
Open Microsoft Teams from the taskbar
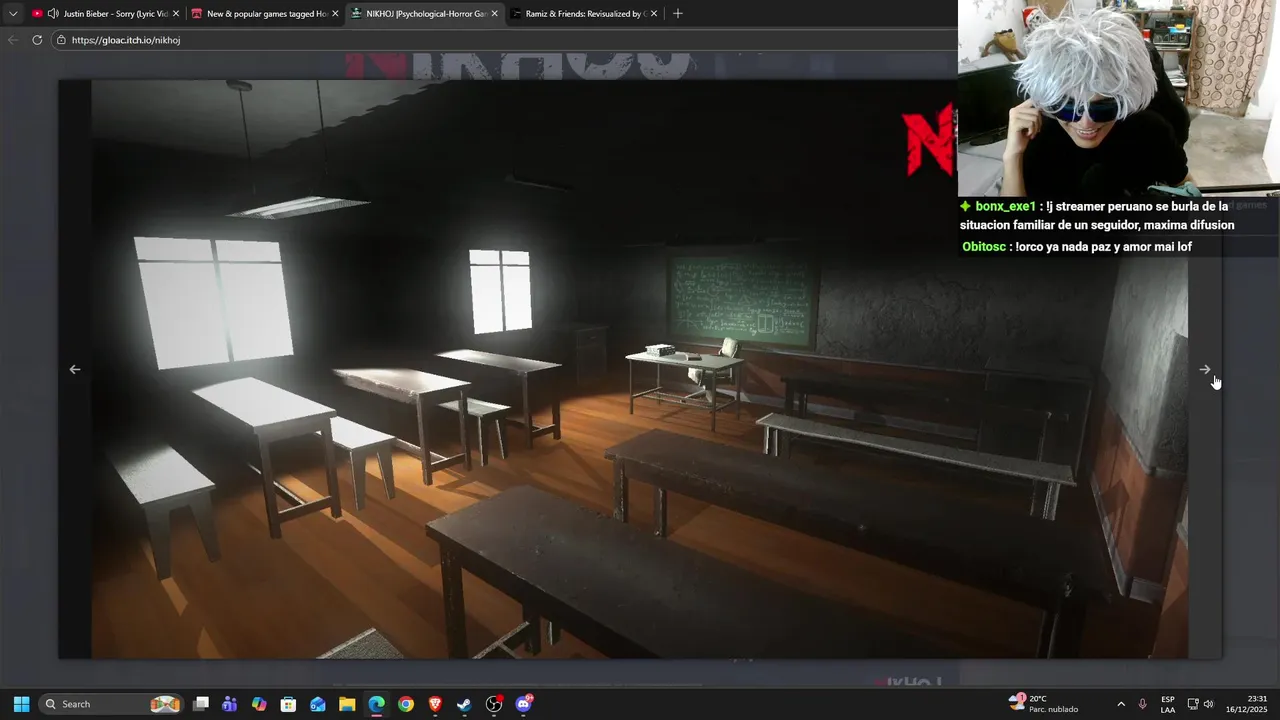(x=230, y=704)
